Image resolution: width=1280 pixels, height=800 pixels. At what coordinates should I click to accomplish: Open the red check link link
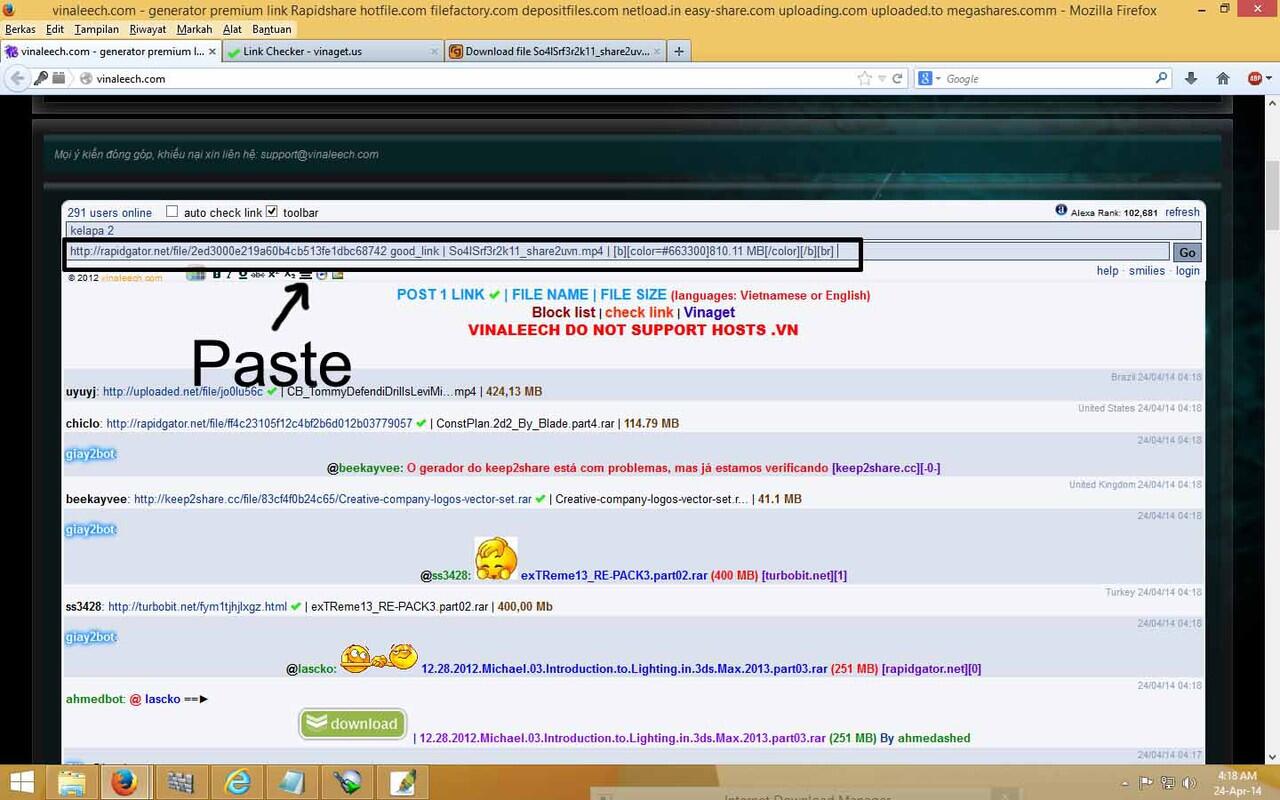click(x=639, y=313)
